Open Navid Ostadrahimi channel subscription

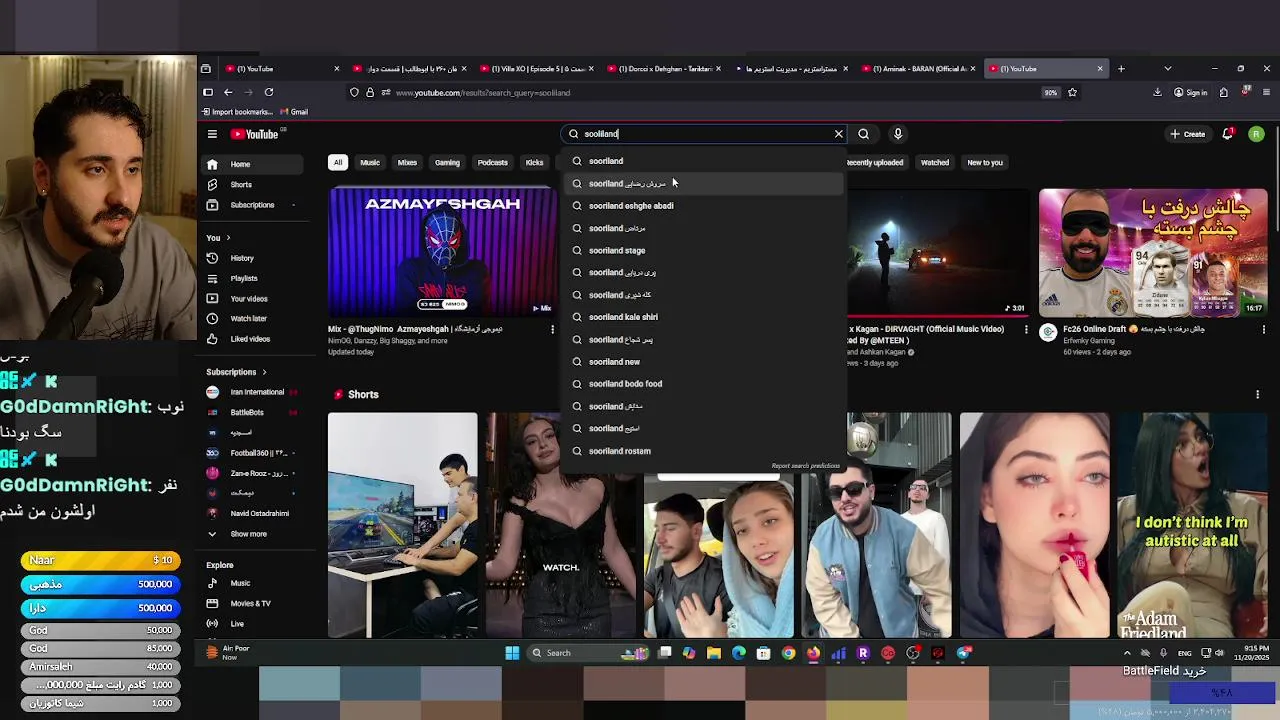click(x=253, y=513)
